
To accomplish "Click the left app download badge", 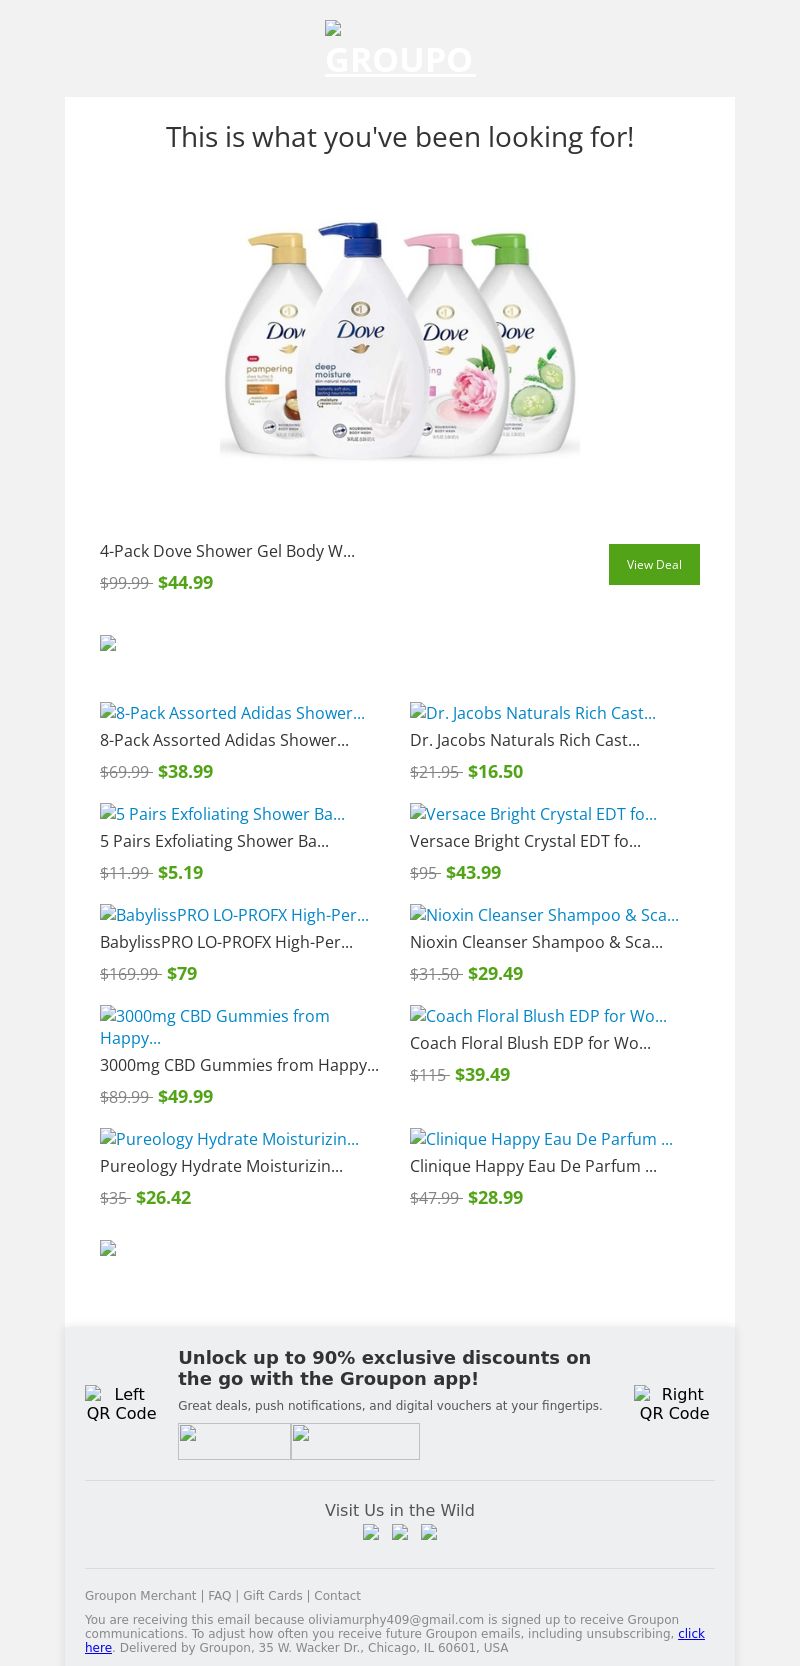I will [x=234, y=1441].
